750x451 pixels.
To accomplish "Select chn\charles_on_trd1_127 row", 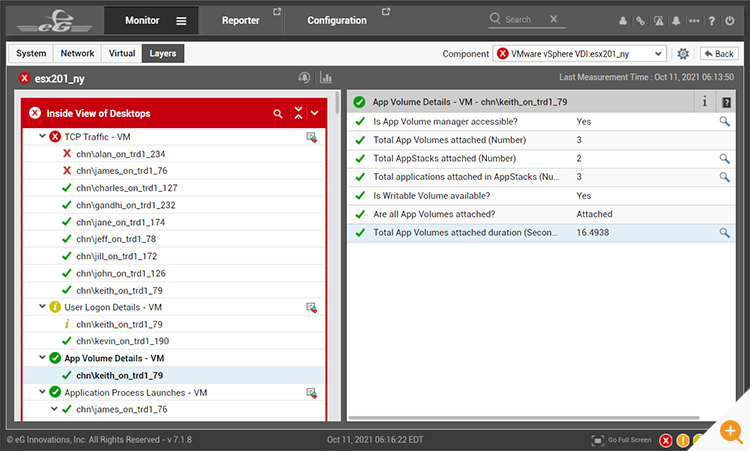I will click(174, 188).
